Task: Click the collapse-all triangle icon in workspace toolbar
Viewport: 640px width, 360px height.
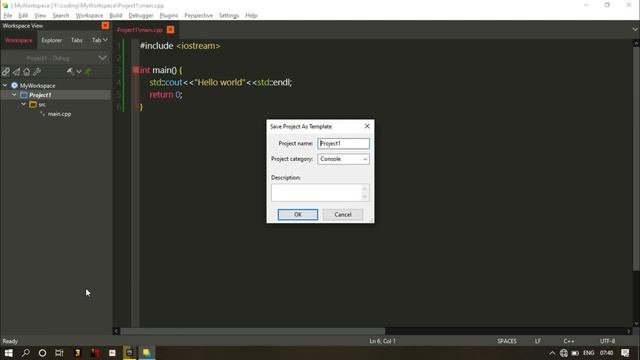Action: [x=16, y=72]
